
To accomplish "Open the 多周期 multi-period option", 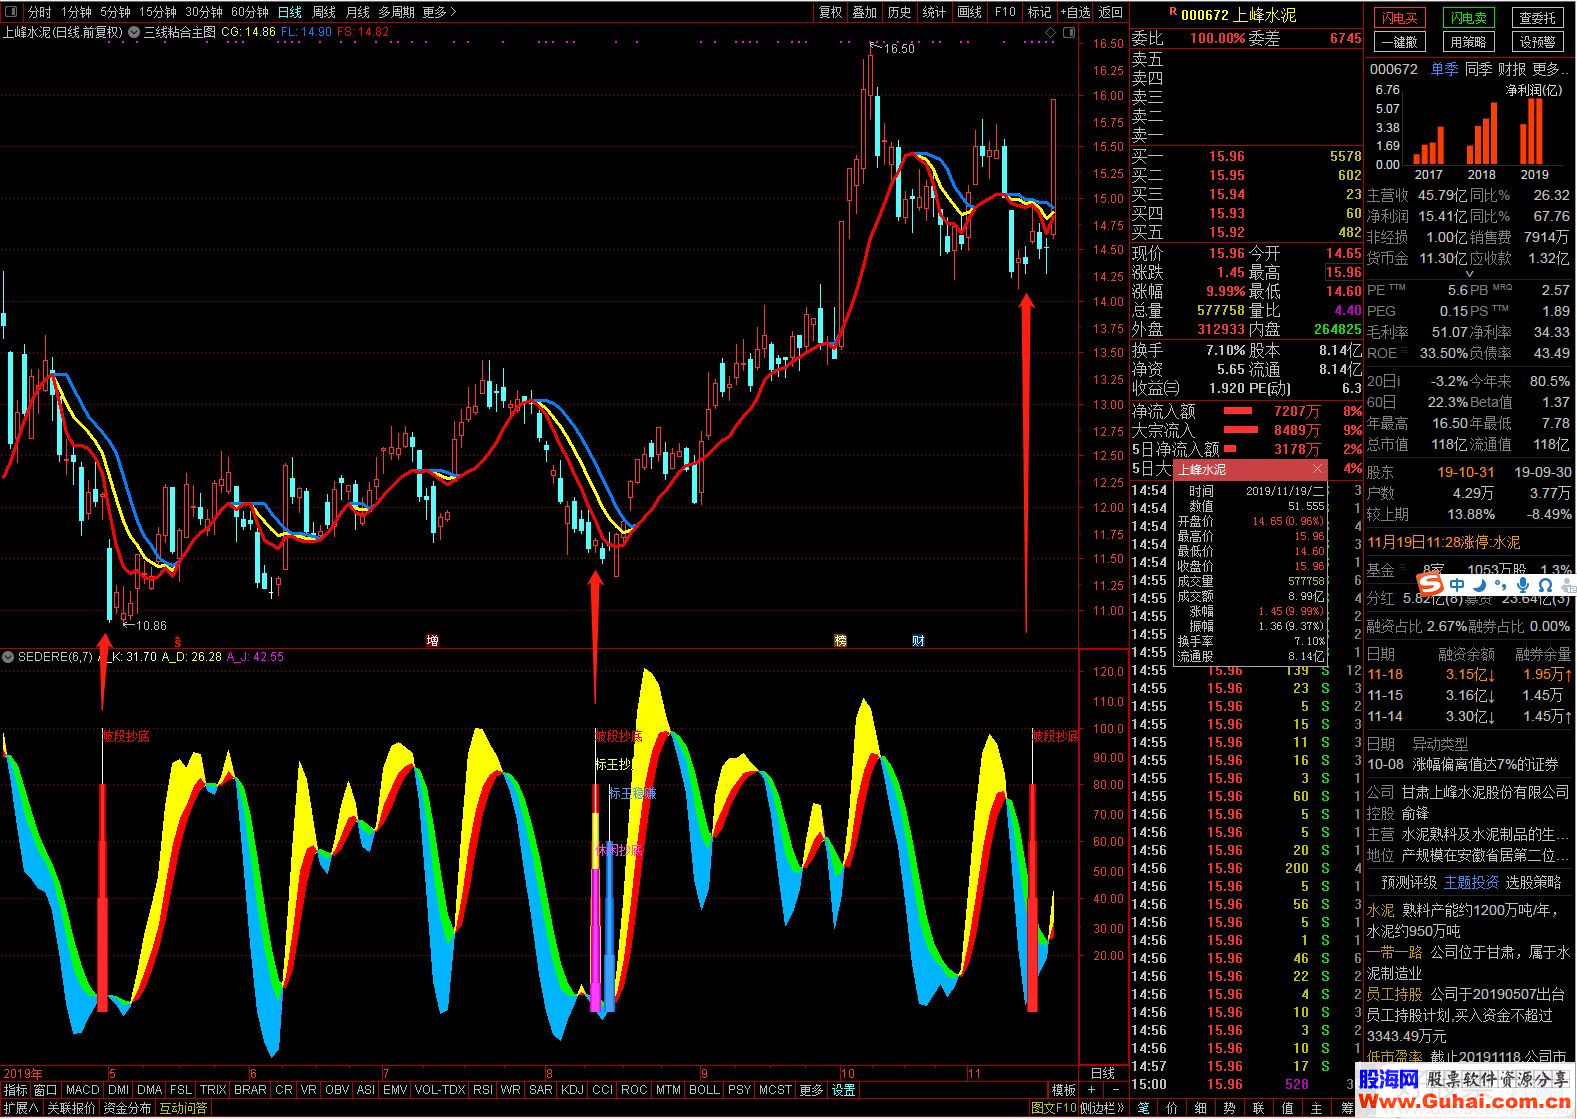I will pos(395,12).
